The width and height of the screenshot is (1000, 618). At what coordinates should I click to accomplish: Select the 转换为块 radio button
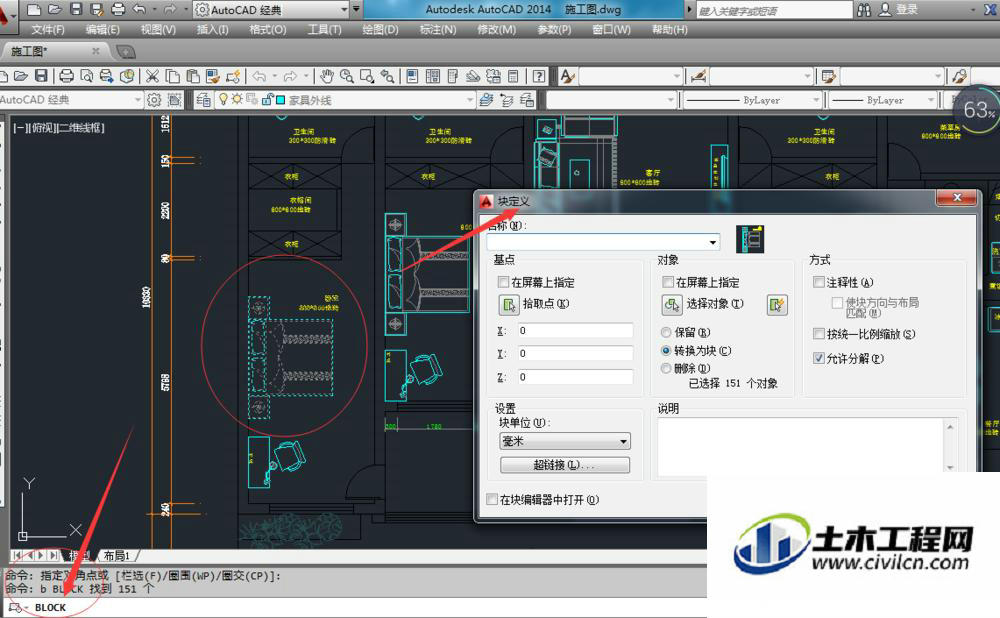coord(666,350)
